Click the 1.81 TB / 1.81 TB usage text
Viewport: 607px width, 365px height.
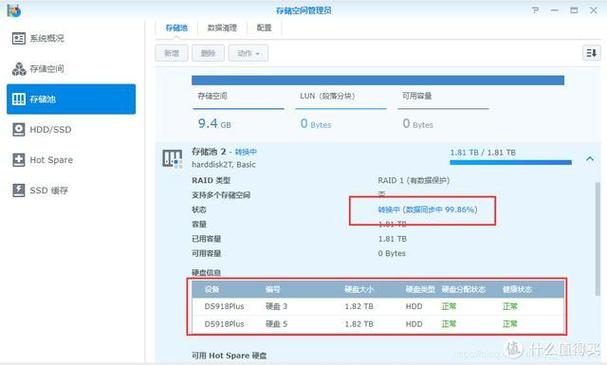pos(483,153)
